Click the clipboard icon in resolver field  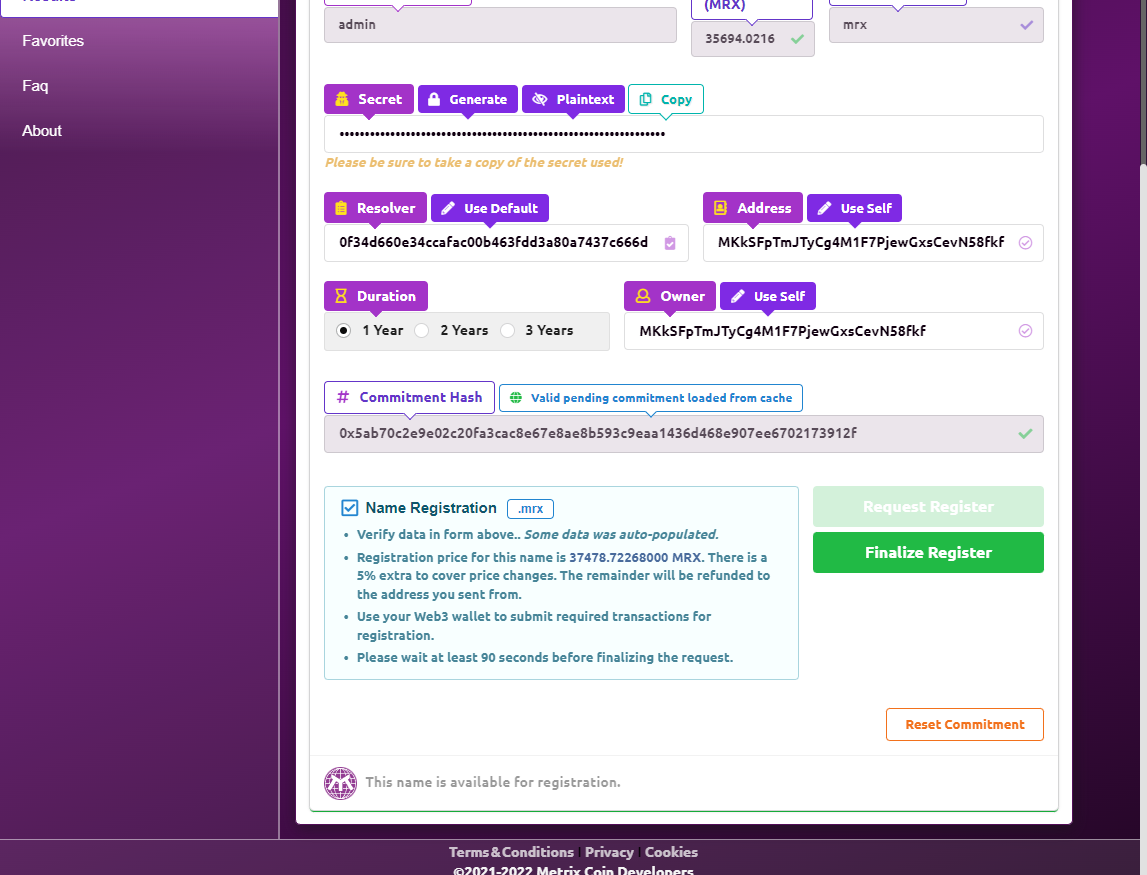tap(669, 243)
